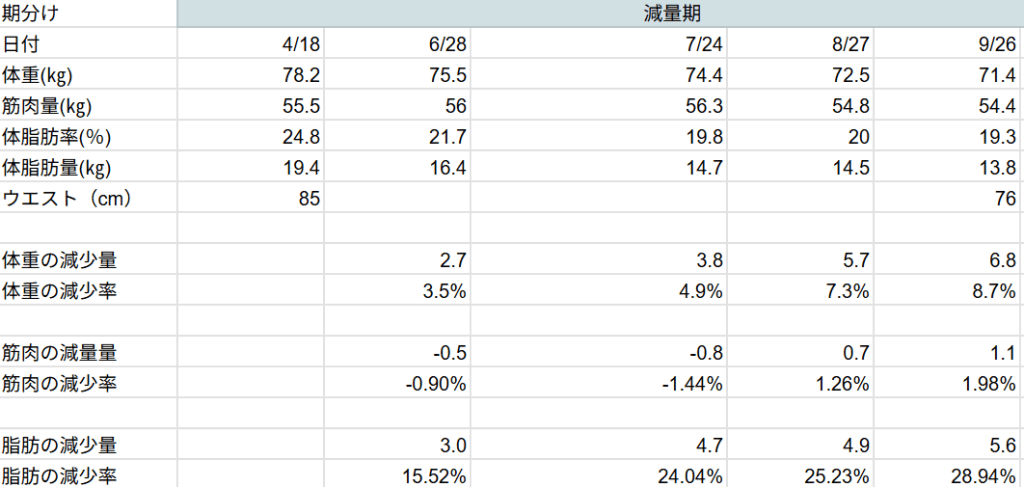Select the muscle mass cell 56.3
Viewport: 1024px width, 487px height.
(700, 106)
